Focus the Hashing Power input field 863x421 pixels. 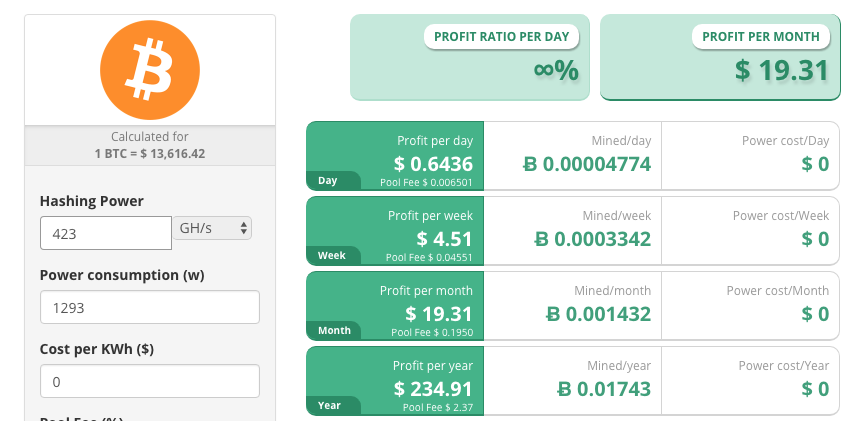tap(106, 233)
